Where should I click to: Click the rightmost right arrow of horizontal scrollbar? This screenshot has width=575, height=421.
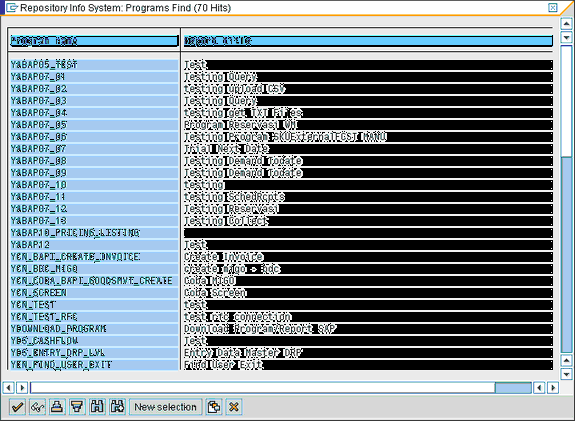coord(553,387)
